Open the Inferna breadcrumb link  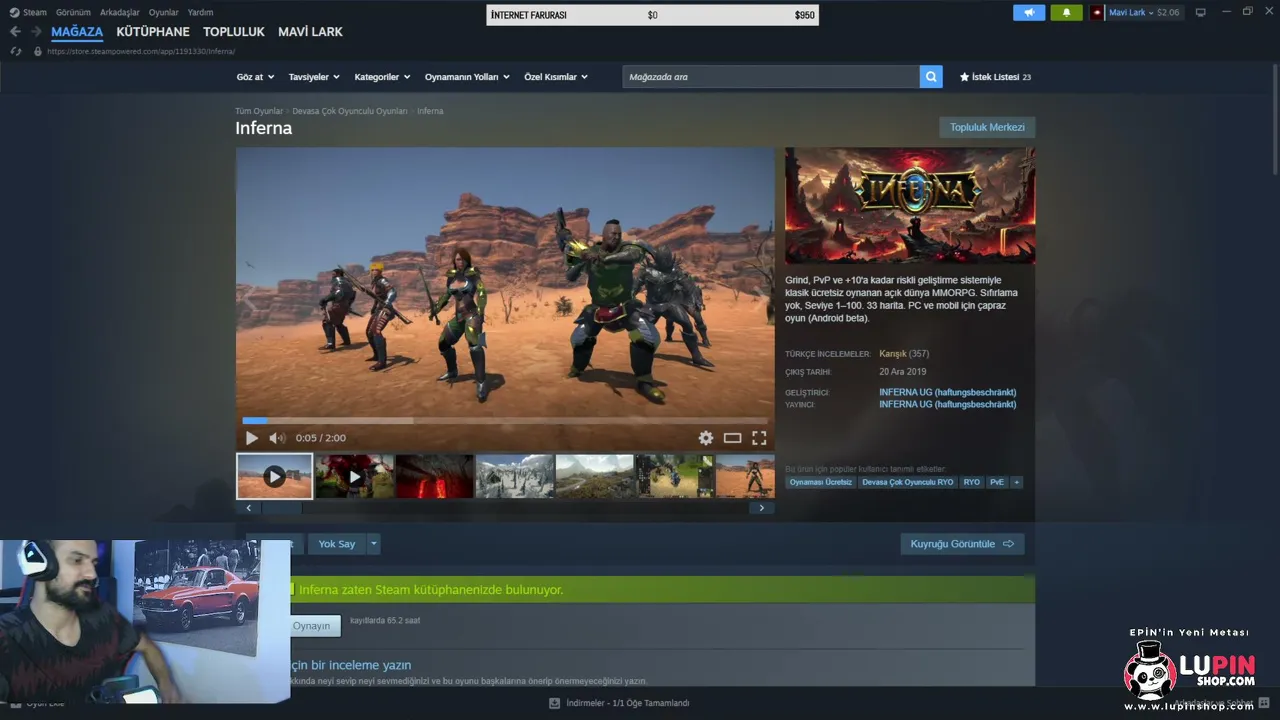click(x=430, y=111)
